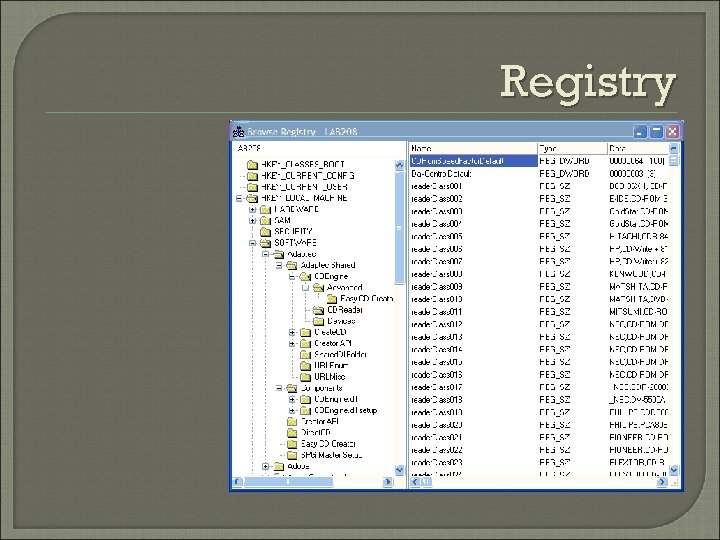
Task: Select the readerClass021 value entry
Action: tap(437, 438)
